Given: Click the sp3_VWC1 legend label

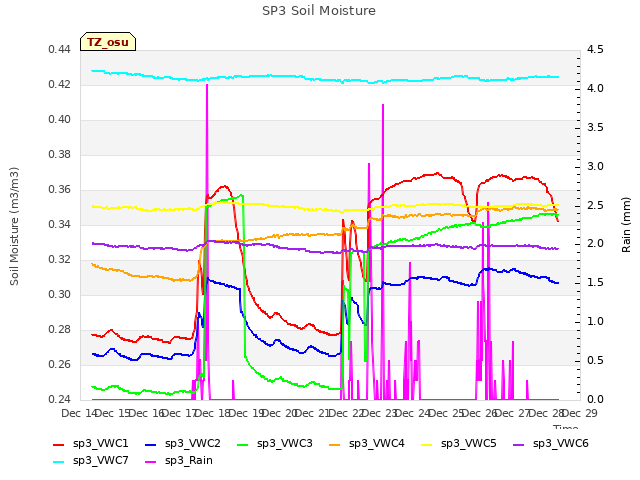Looking at the screenshot, I should [100, 444].
